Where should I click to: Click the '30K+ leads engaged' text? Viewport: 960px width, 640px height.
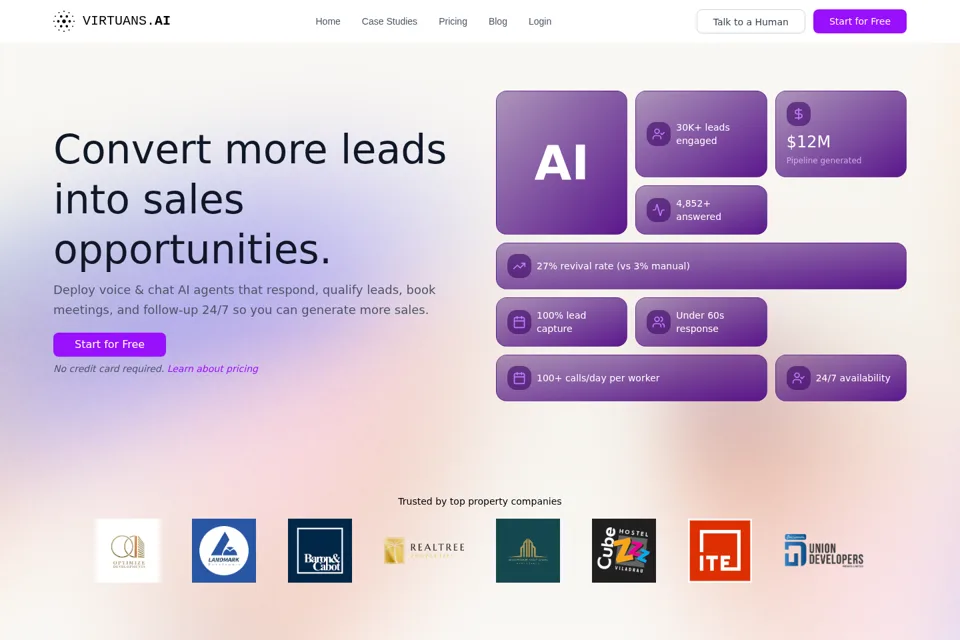coord(703,134)
